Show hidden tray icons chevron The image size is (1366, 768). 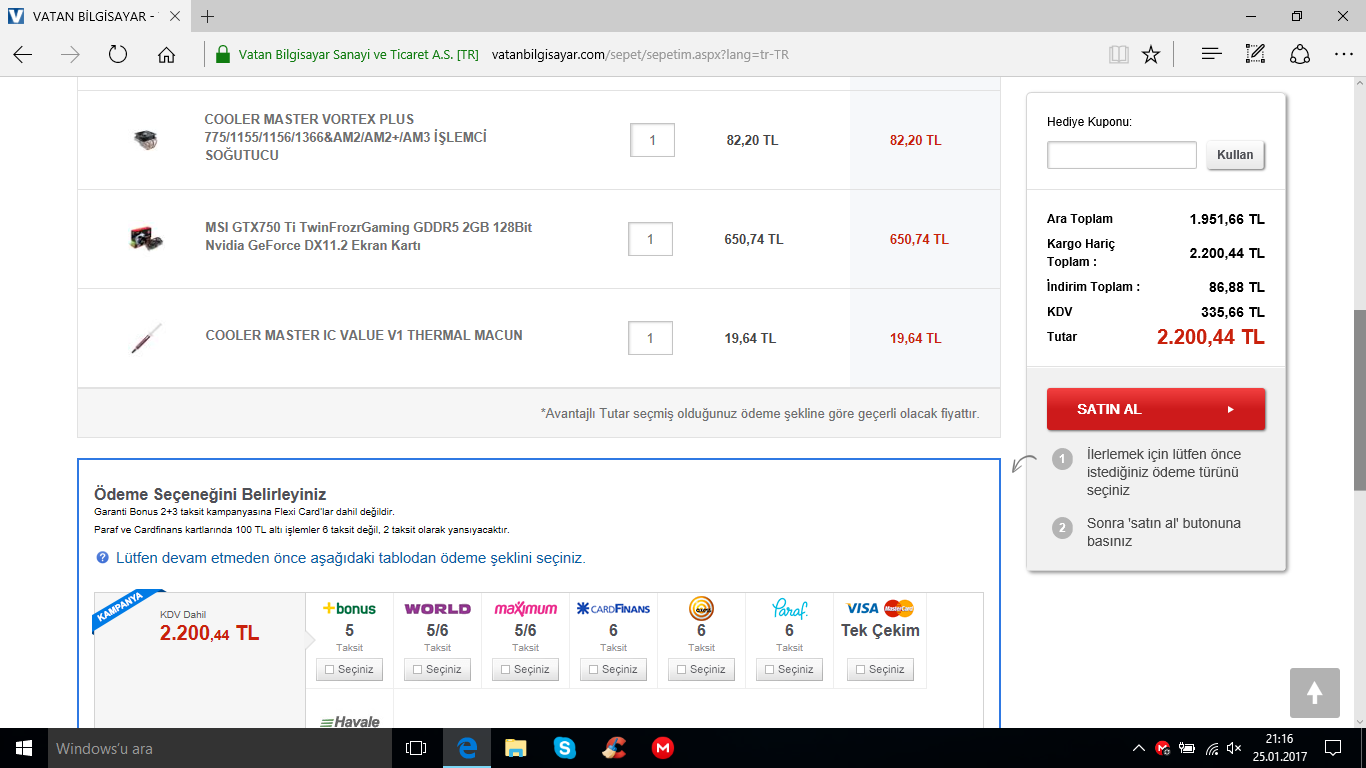1138,748
